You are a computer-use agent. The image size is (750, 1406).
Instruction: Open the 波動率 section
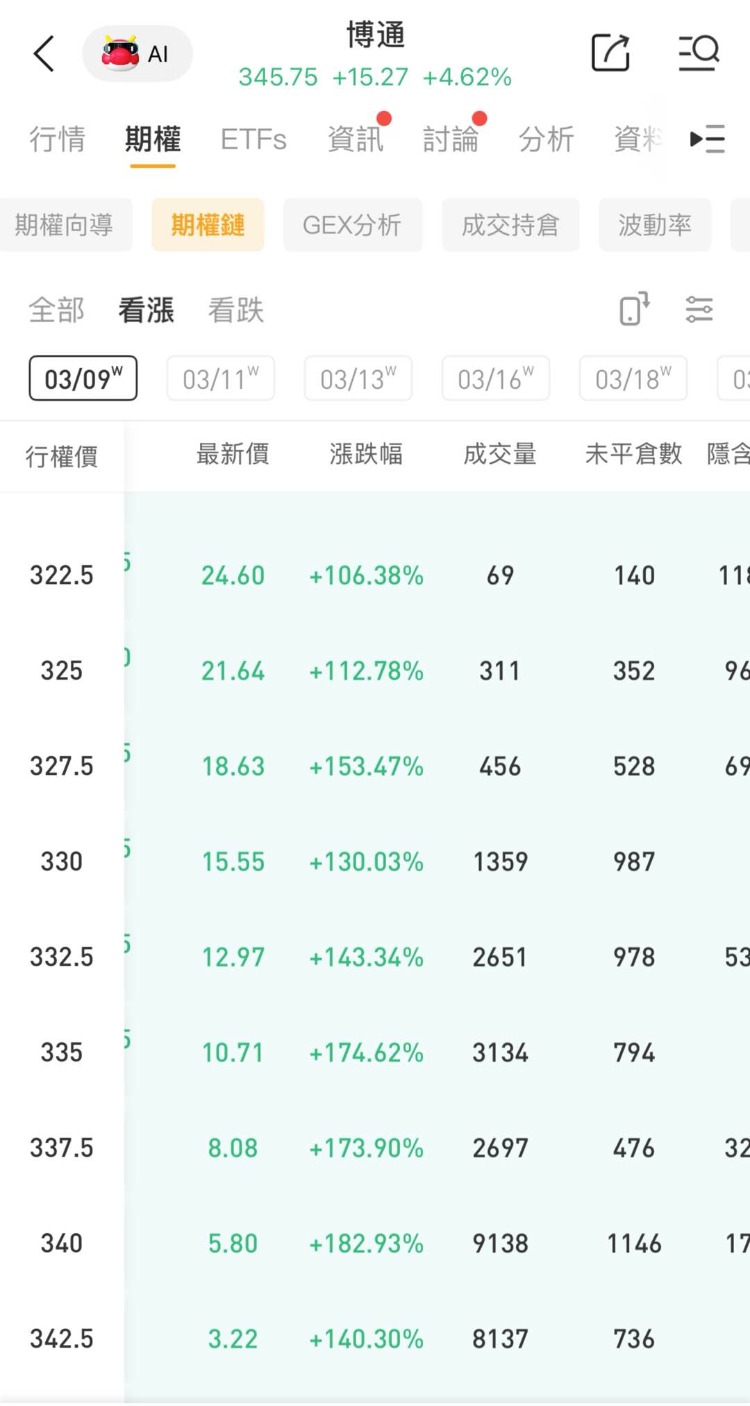[654, 225]
